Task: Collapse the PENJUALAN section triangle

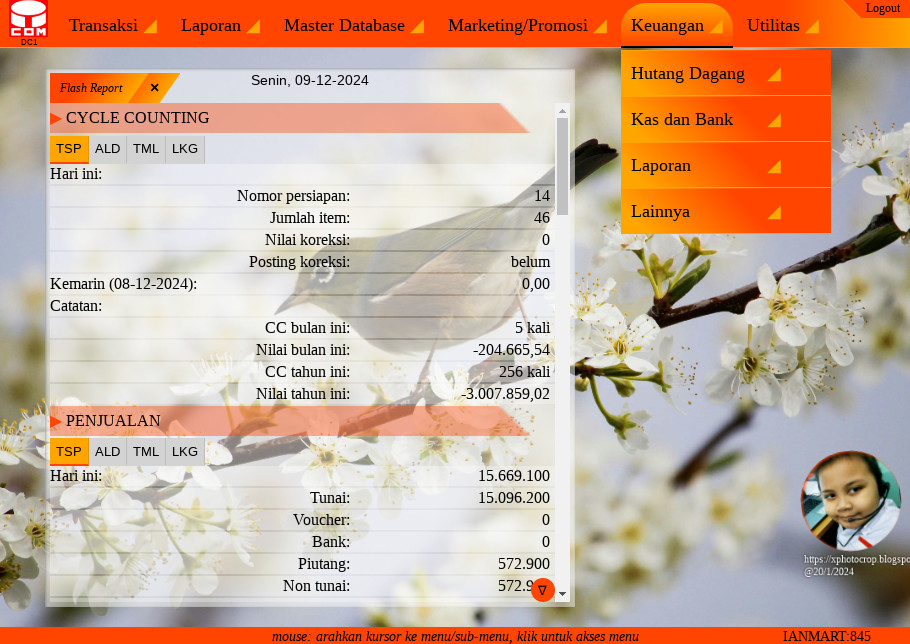Action: (x=56, y=421)
